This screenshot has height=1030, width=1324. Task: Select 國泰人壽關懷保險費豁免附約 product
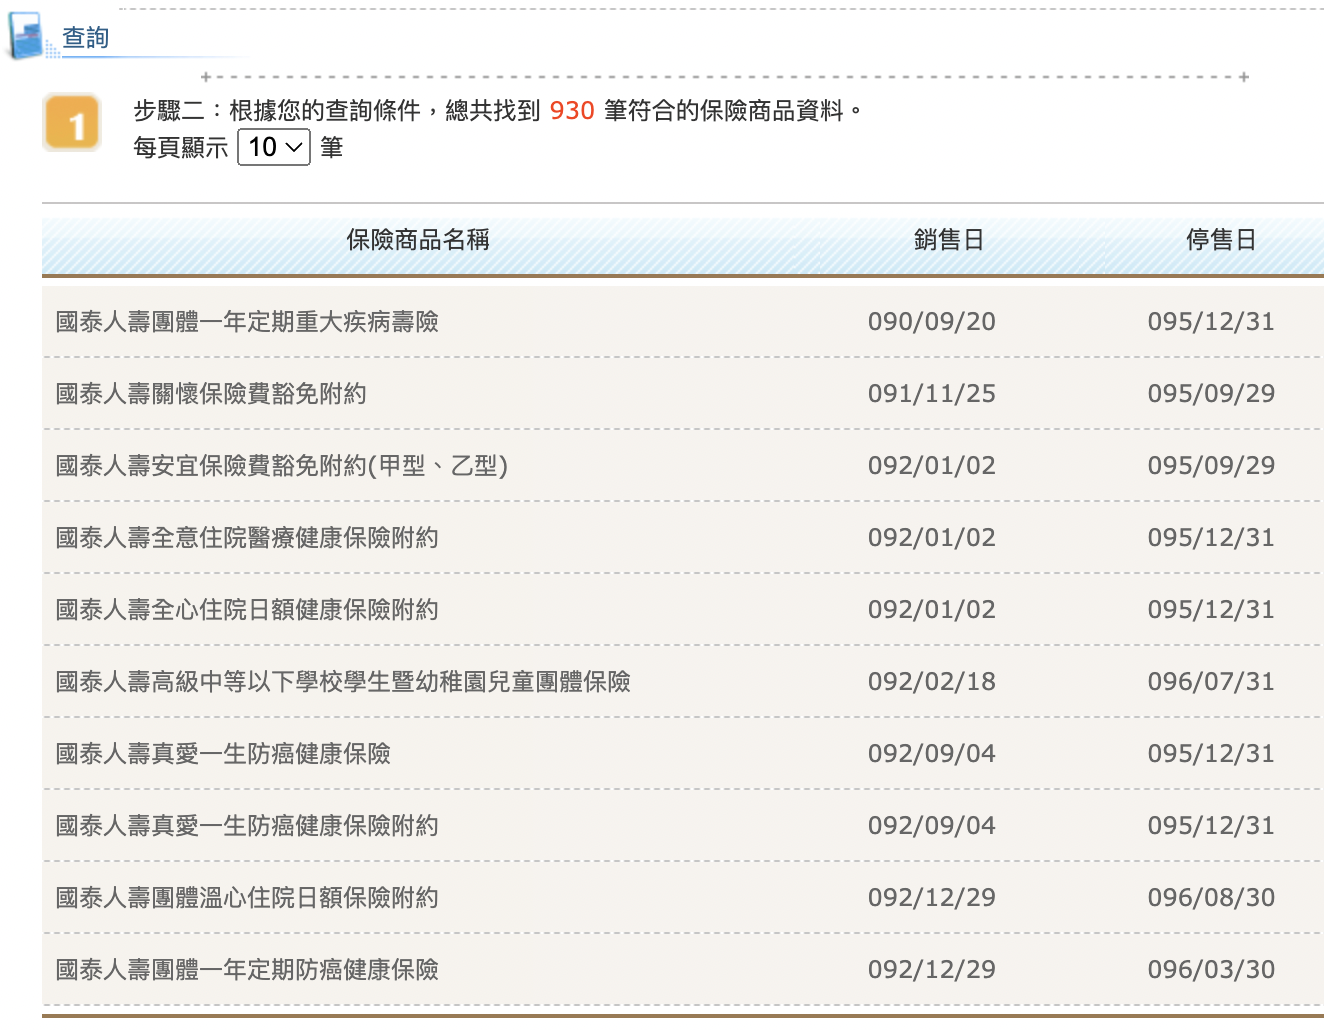(211, 394)
